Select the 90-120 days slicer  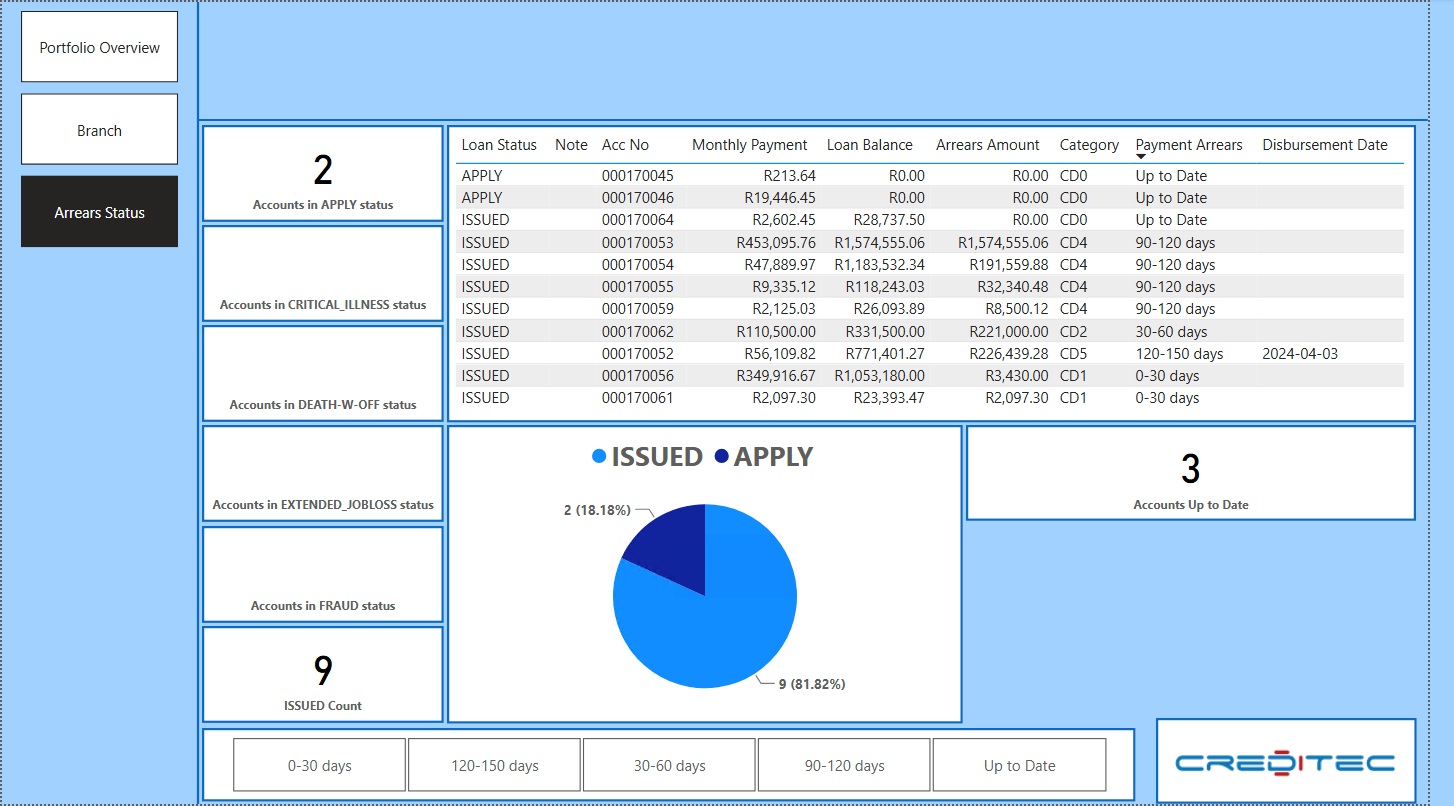(844, 765)
